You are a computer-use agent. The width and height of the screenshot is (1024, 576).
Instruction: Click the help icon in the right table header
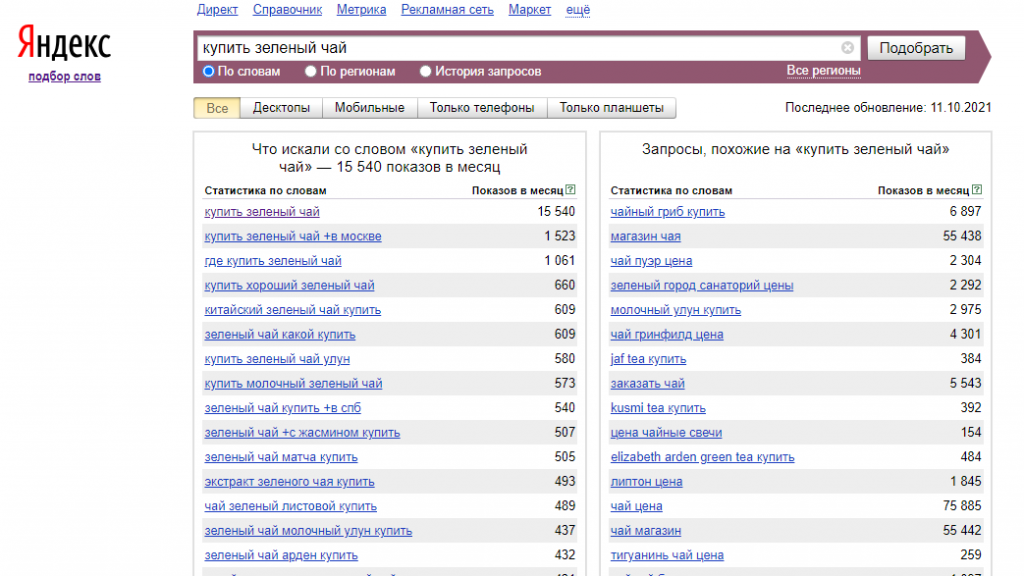(976, 189)
